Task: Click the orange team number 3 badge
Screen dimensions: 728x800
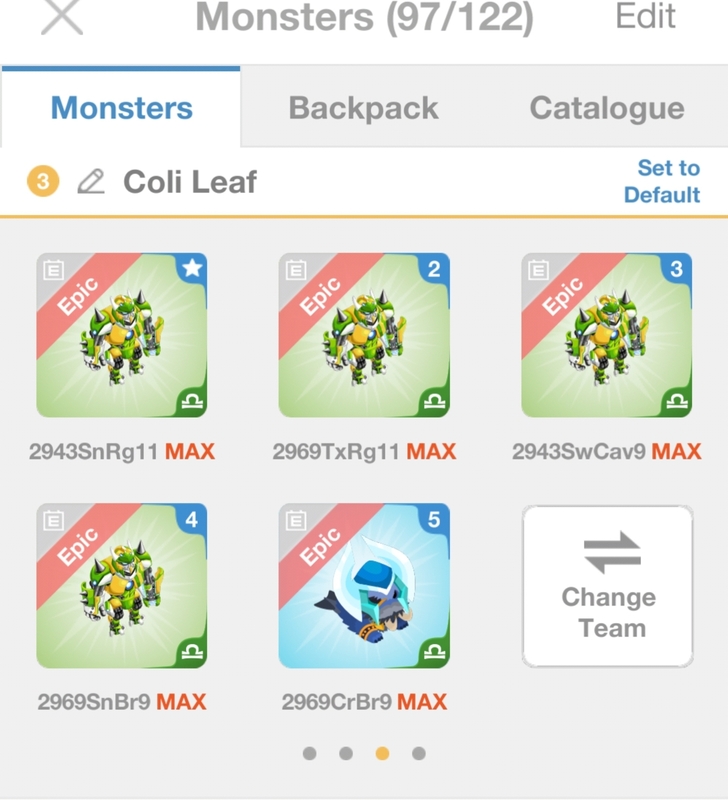Action: coord(44,182)
